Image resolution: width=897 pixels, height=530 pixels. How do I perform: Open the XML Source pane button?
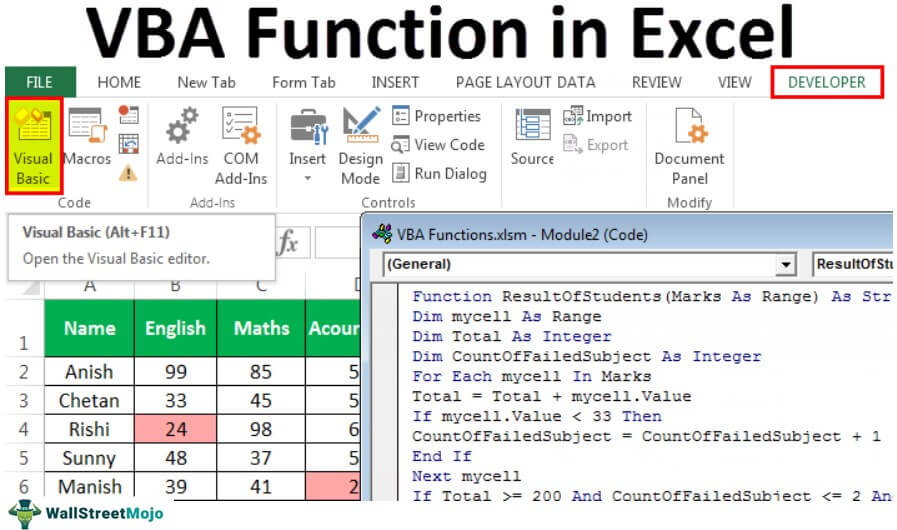(532, 137)
